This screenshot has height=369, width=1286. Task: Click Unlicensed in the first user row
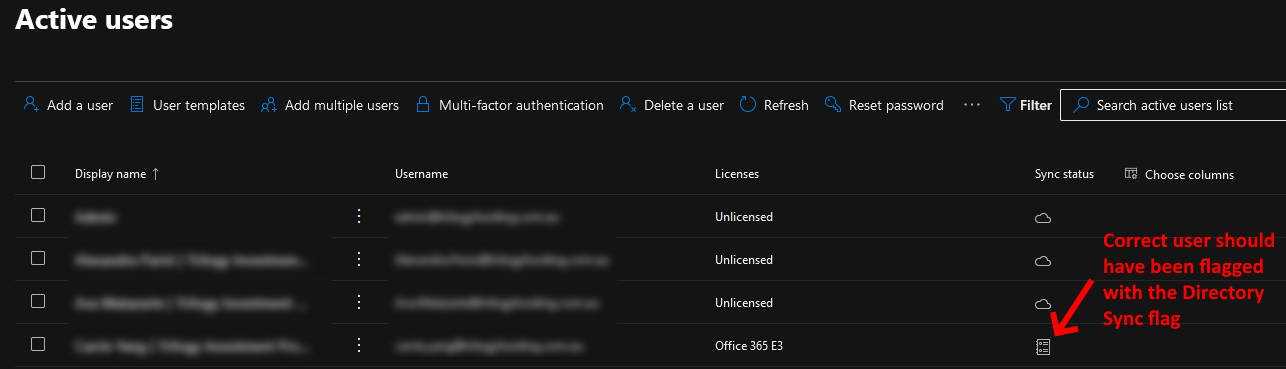(744, 217)
